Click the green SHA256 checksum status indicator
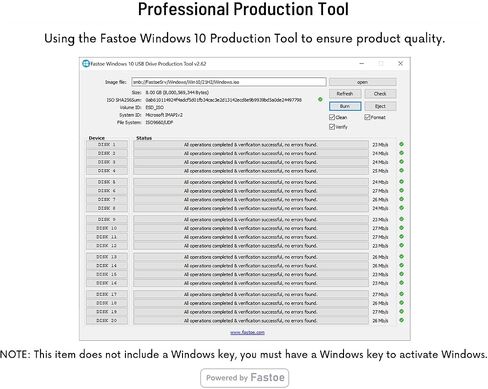This screenshot has height=389, width=488. coord(320,99)
